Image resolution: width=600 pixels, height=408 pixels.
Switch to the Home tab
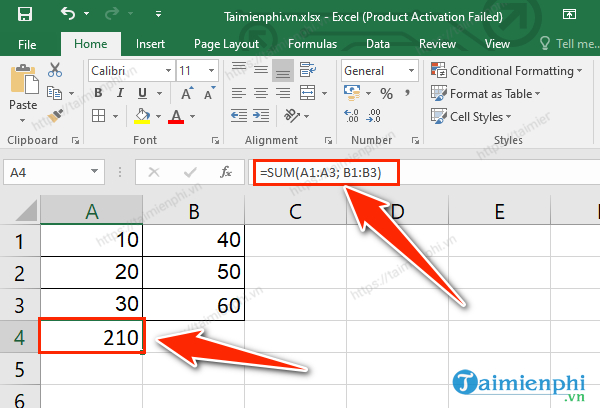coord(91,44)
